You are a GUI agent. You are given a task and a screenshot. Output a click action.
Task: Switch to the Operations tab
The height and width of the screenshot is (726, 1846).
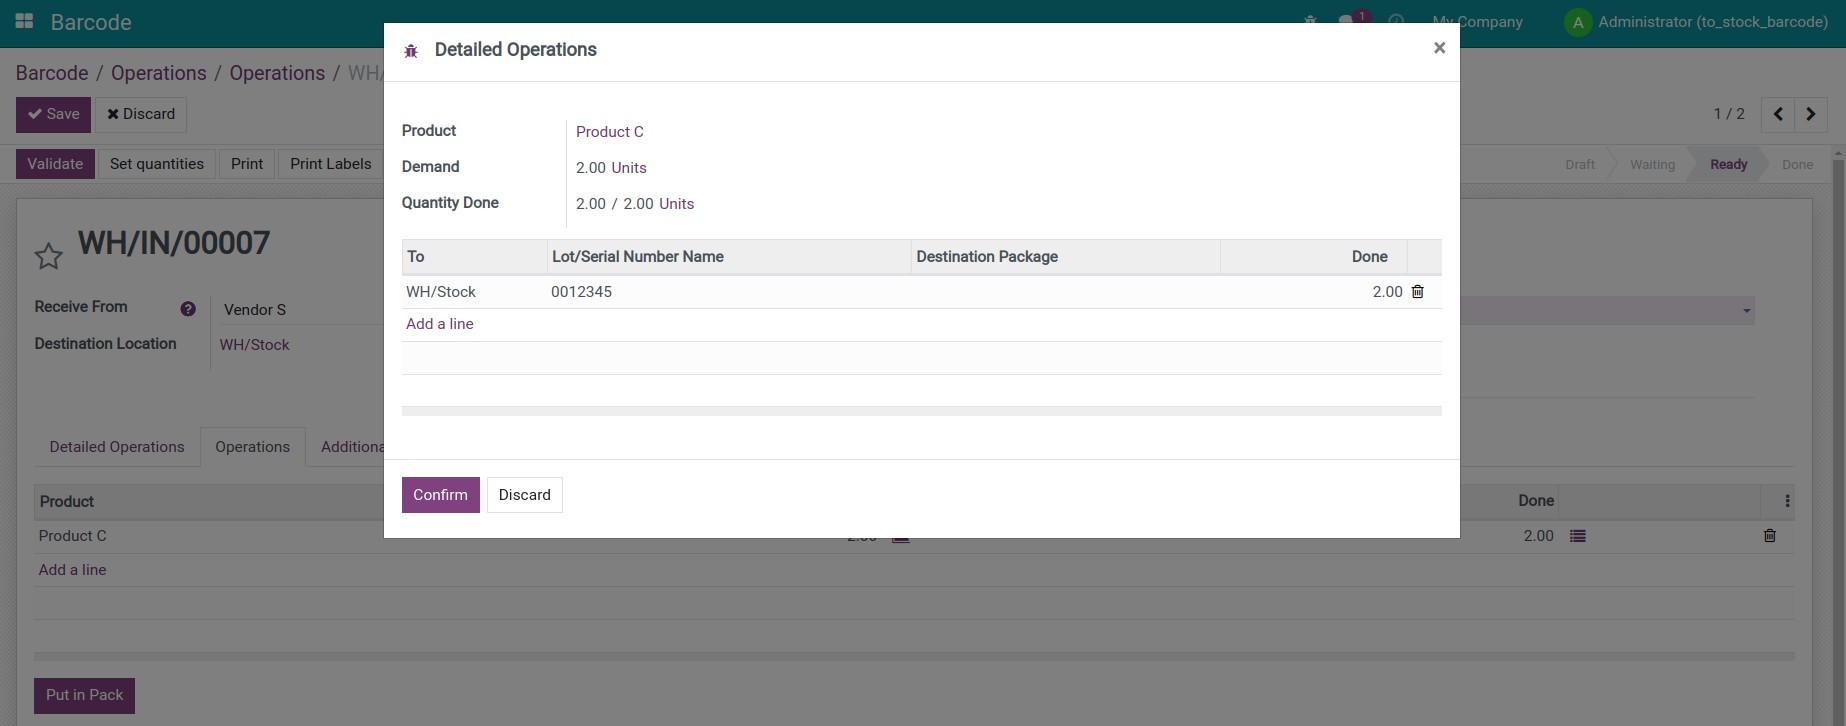252,447
